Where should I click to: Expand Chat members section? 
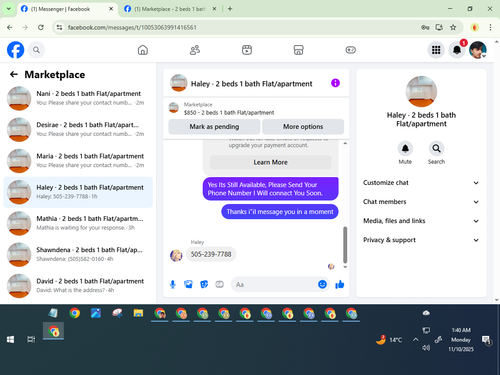421,202
